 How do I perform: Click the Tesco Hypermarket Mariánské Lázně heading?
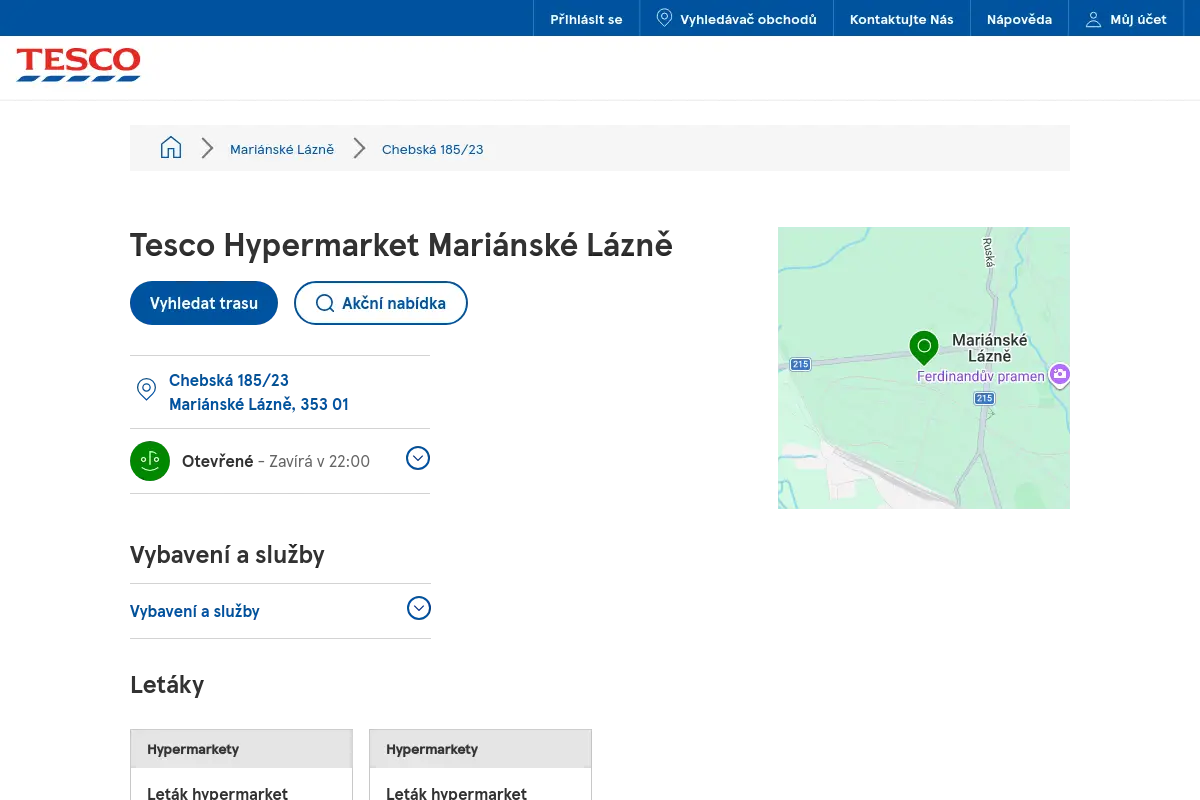click(401, 245)
